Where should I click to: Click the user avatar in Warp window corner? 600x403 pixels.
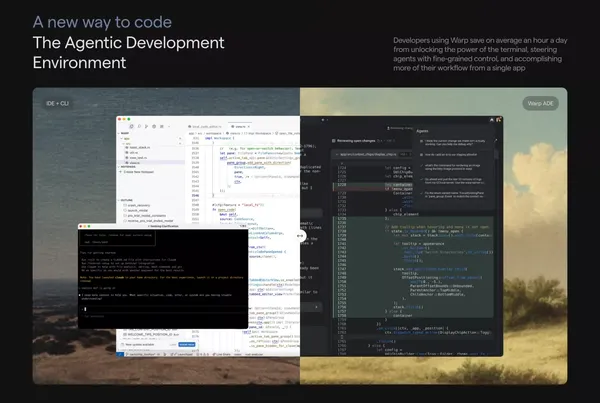(499, 120)
